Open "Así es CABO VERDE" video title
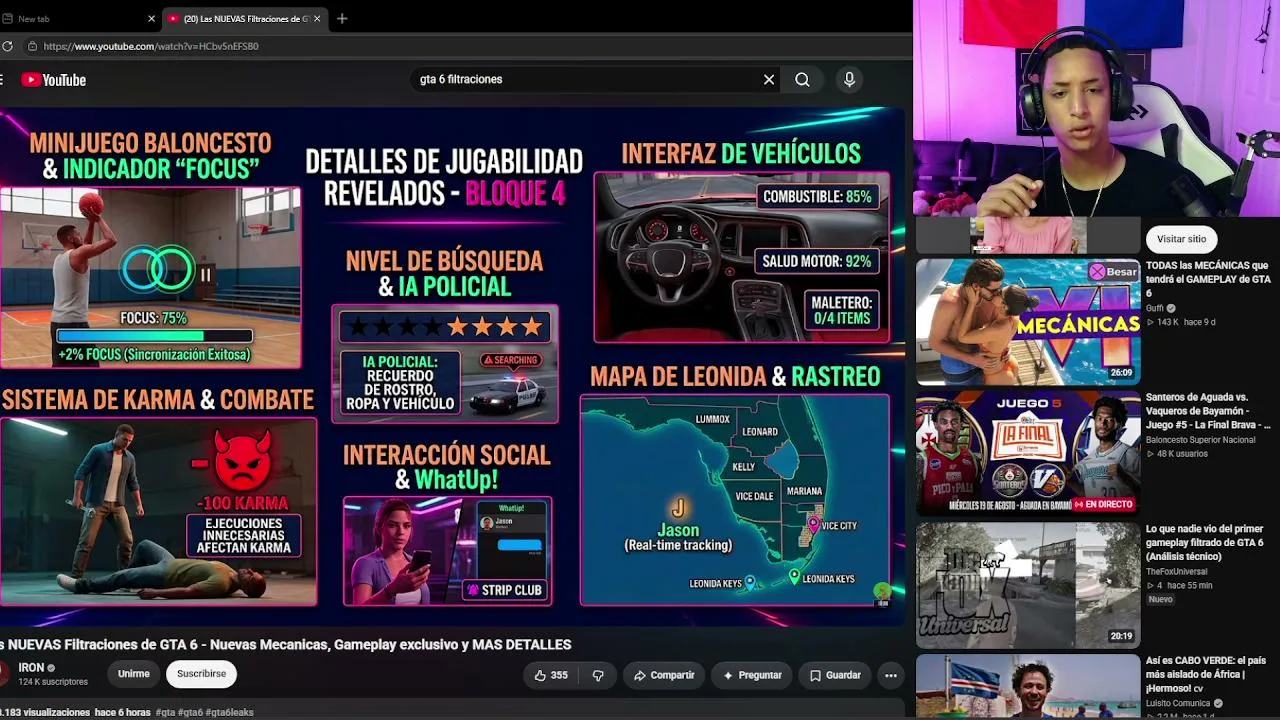The width and height of the screenshot is (1280, 720). click(x=1206, y=675)
